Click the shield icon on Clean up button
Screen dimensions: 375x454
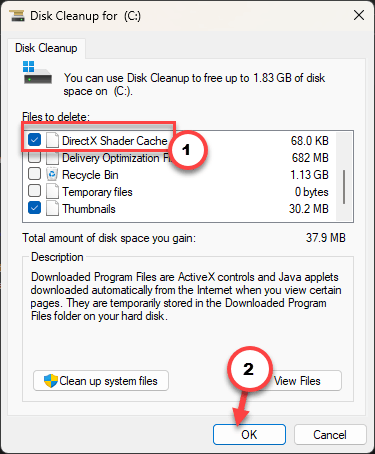[x=51, y=381]
